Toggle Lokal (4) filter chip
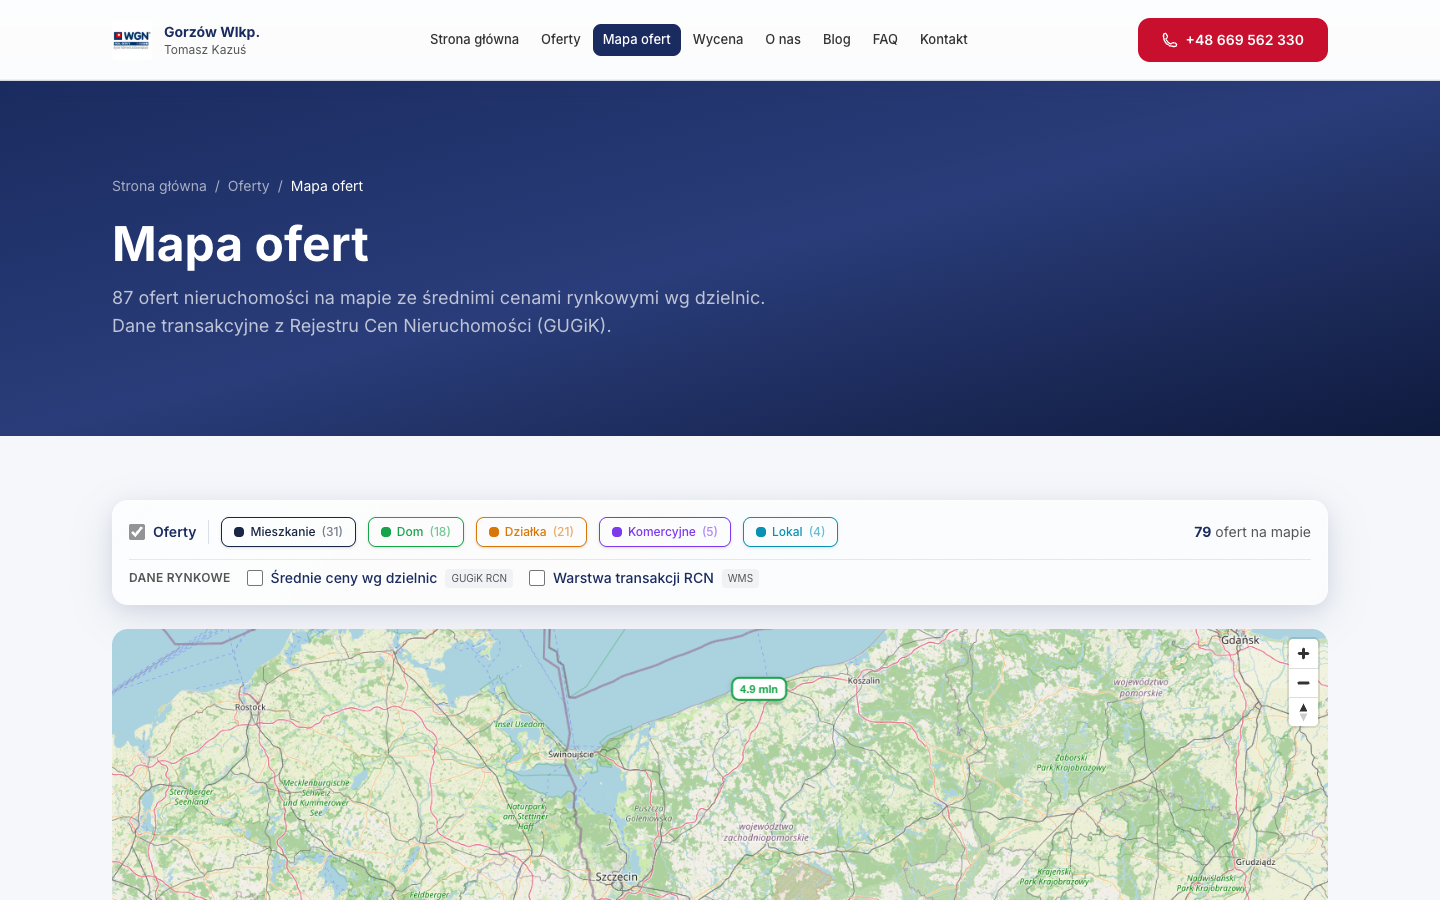 790,532
